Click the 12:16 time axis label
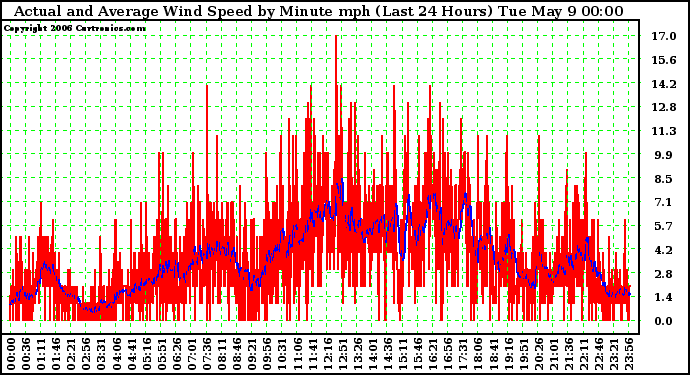 coord(327,354)
